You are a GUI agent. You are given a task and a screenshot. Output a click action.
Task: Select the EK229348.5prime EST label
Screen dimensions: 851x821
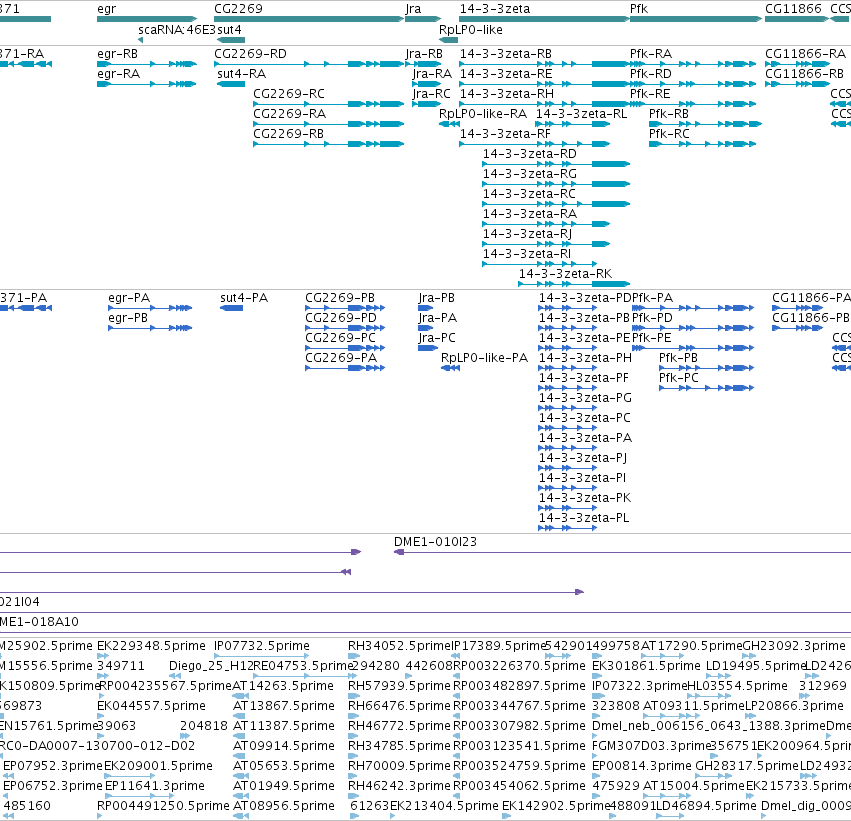pyautogui.click(x=151, y=646)
